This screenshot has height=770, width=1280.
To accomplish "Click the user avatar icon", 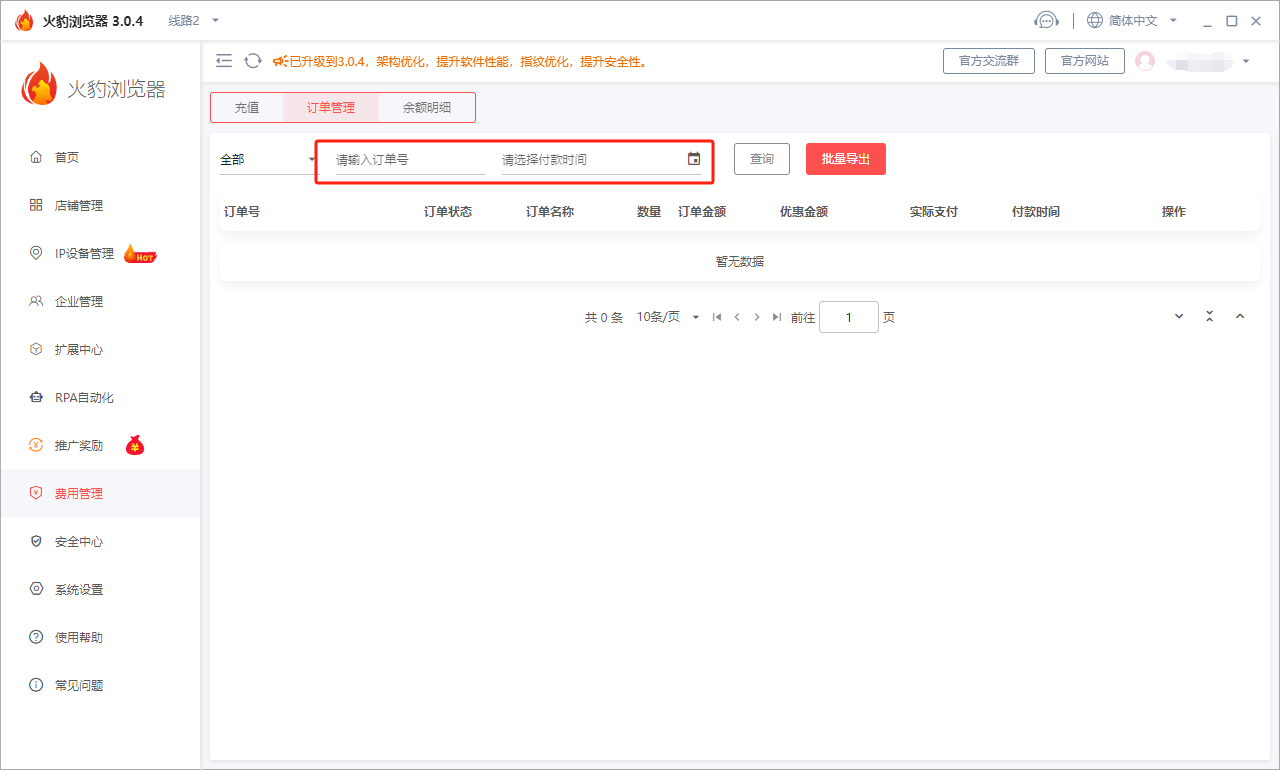I will (x=1145, y=61).
